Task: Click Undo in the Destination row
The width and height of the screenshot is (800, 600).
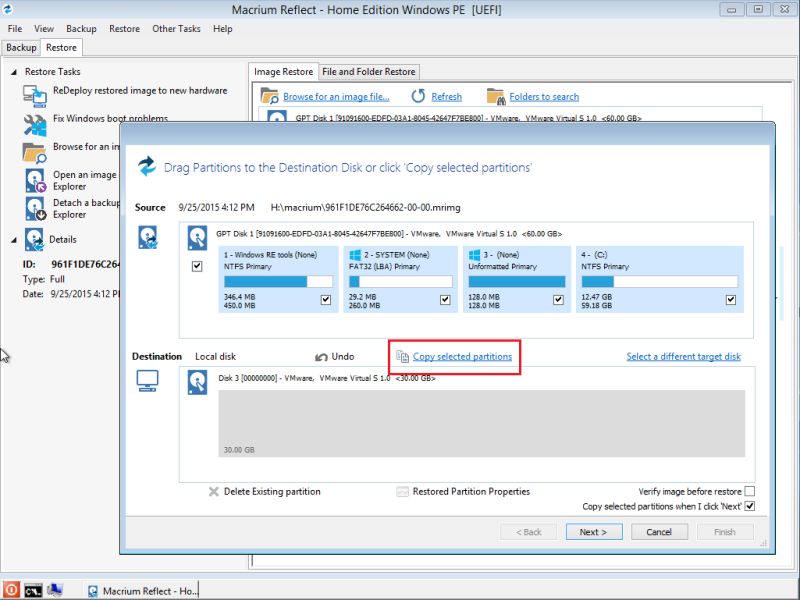Action: click(343, 357)
